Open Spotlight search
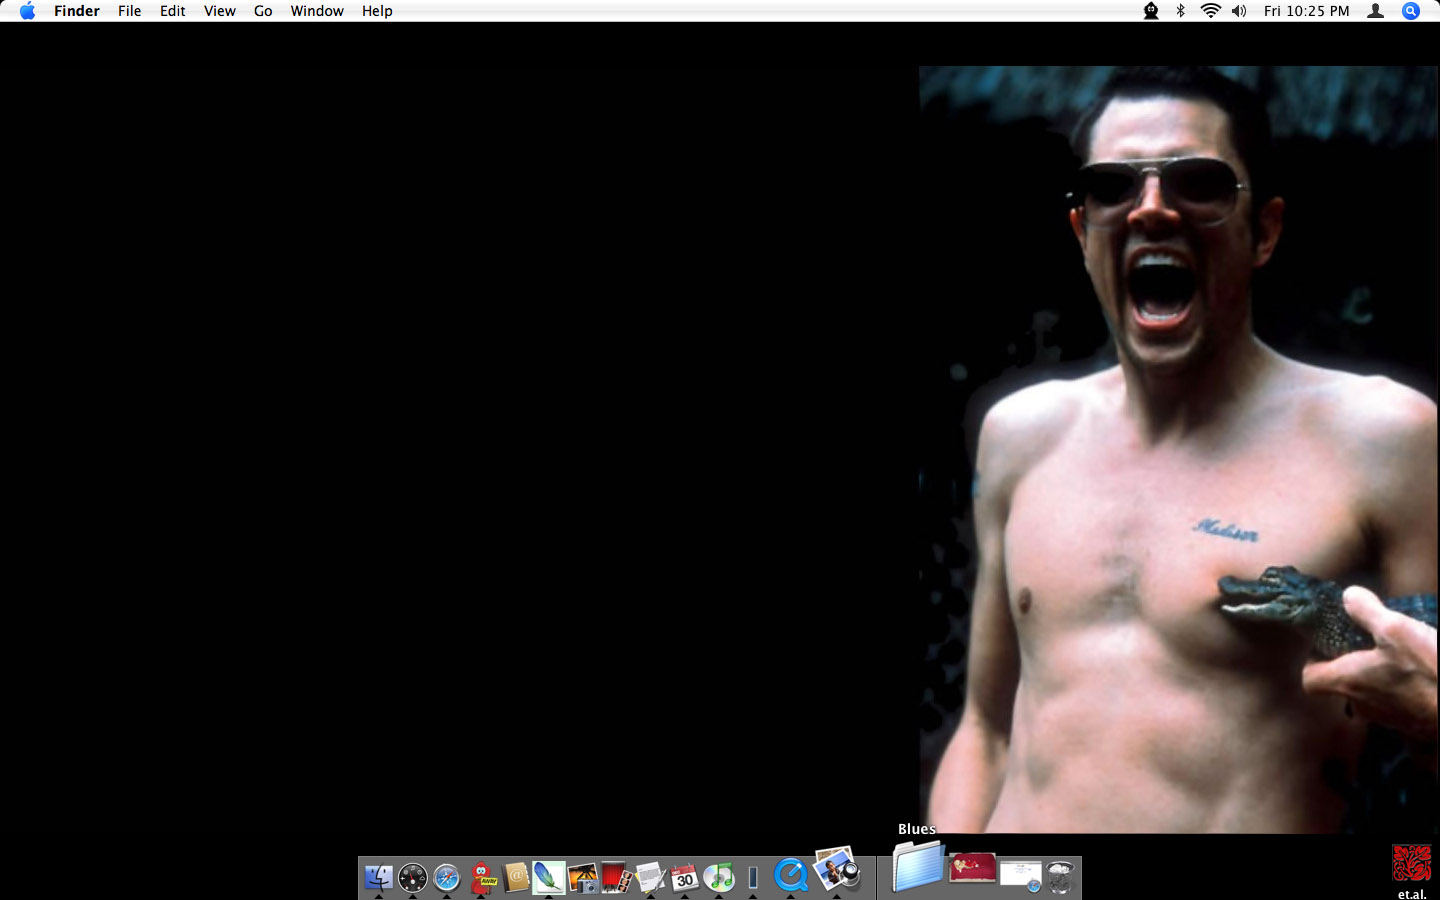 tap(1411, 11)
